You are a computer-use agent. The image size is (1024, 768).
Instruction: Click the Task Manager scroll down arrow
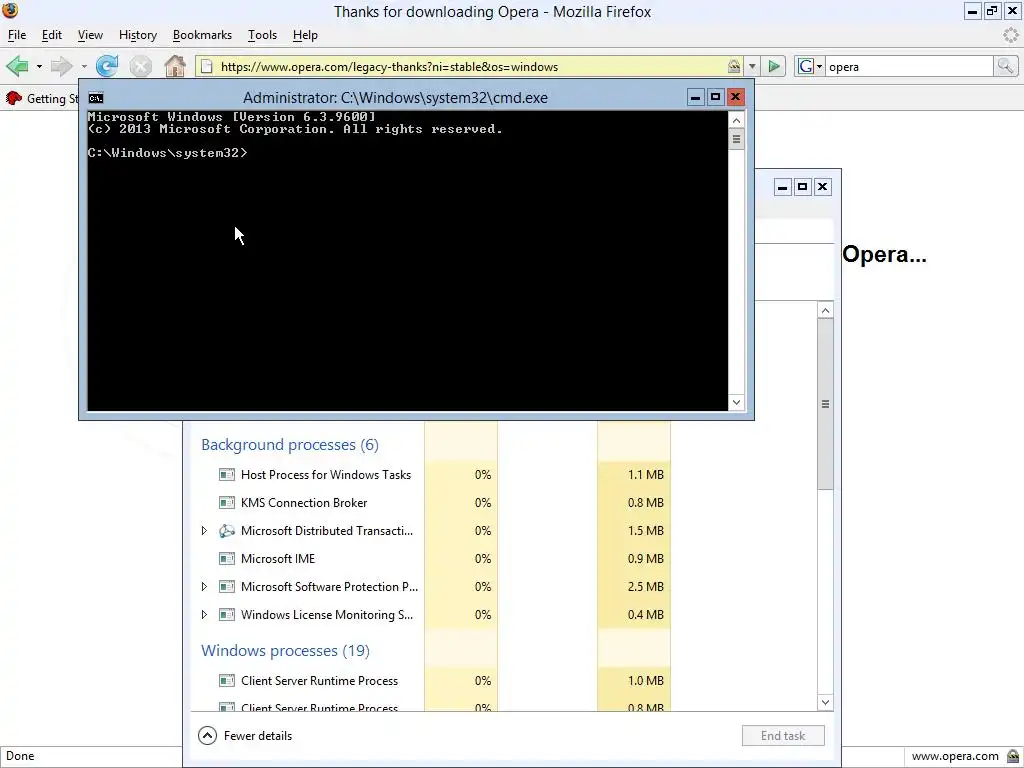tap(825, 703)
